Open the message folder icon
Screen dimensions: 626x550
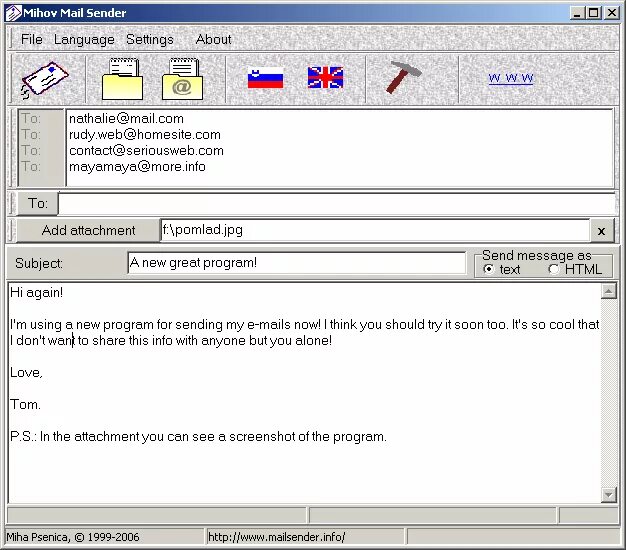(123, 79)
